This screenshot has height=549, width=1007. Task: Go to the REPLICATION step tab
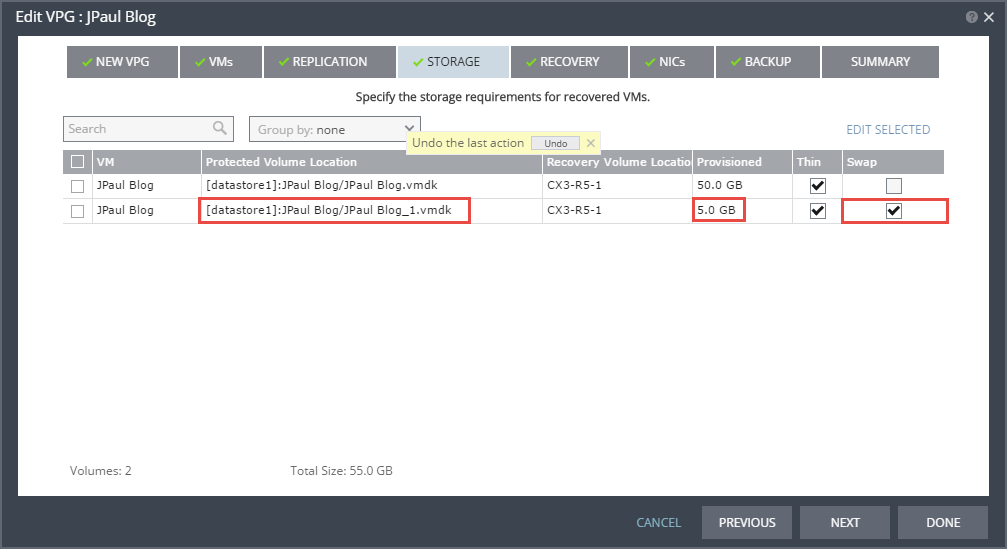329,62
